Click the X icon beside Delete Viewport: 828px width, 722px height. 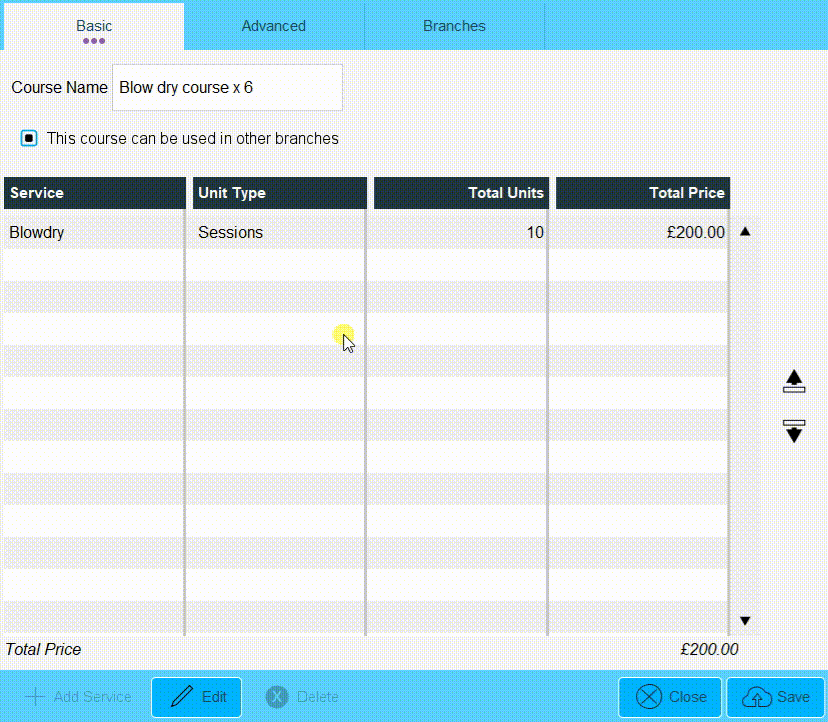point(277,697)
